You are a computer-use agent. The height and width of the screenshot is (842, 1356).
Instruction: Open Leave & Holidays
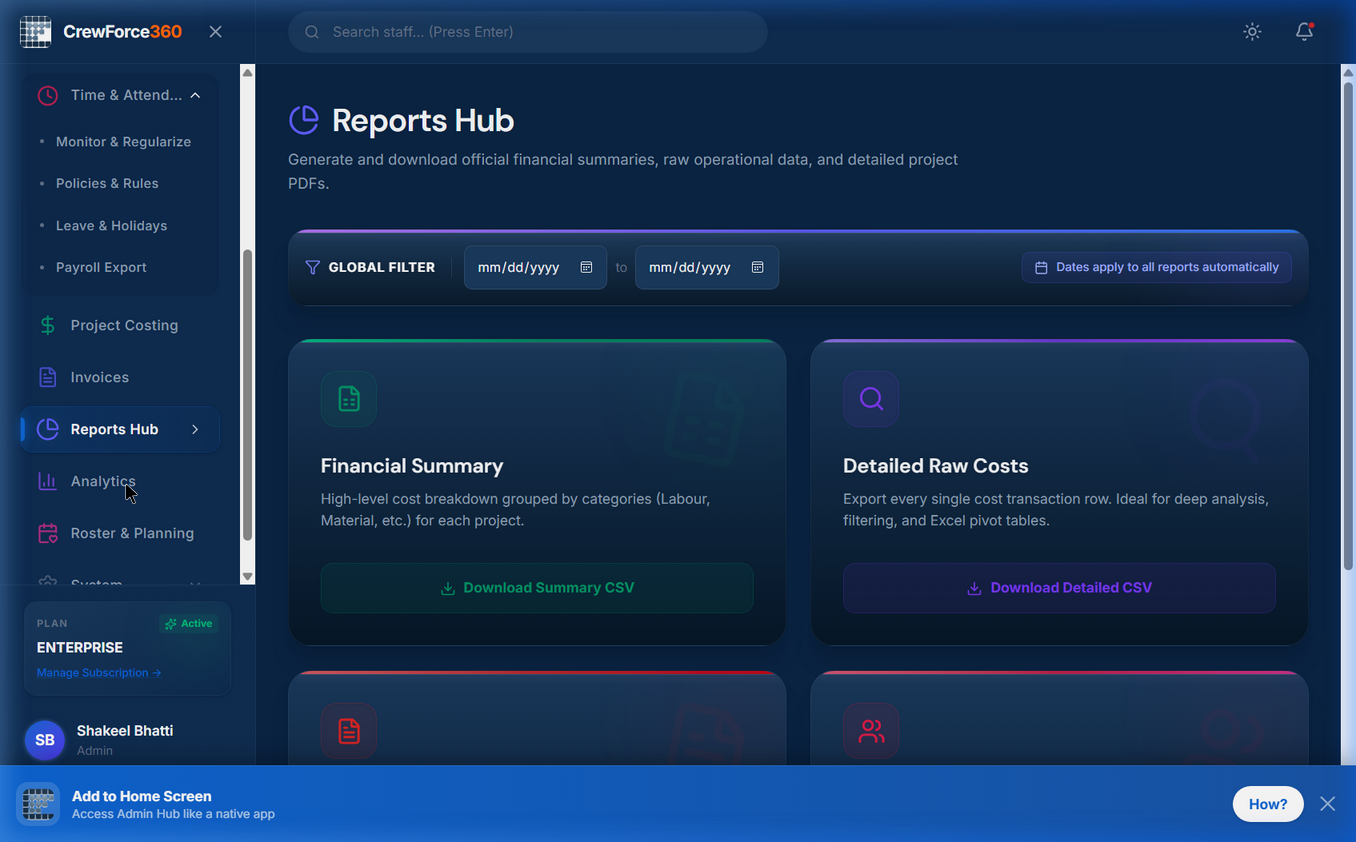coord(111,226)
